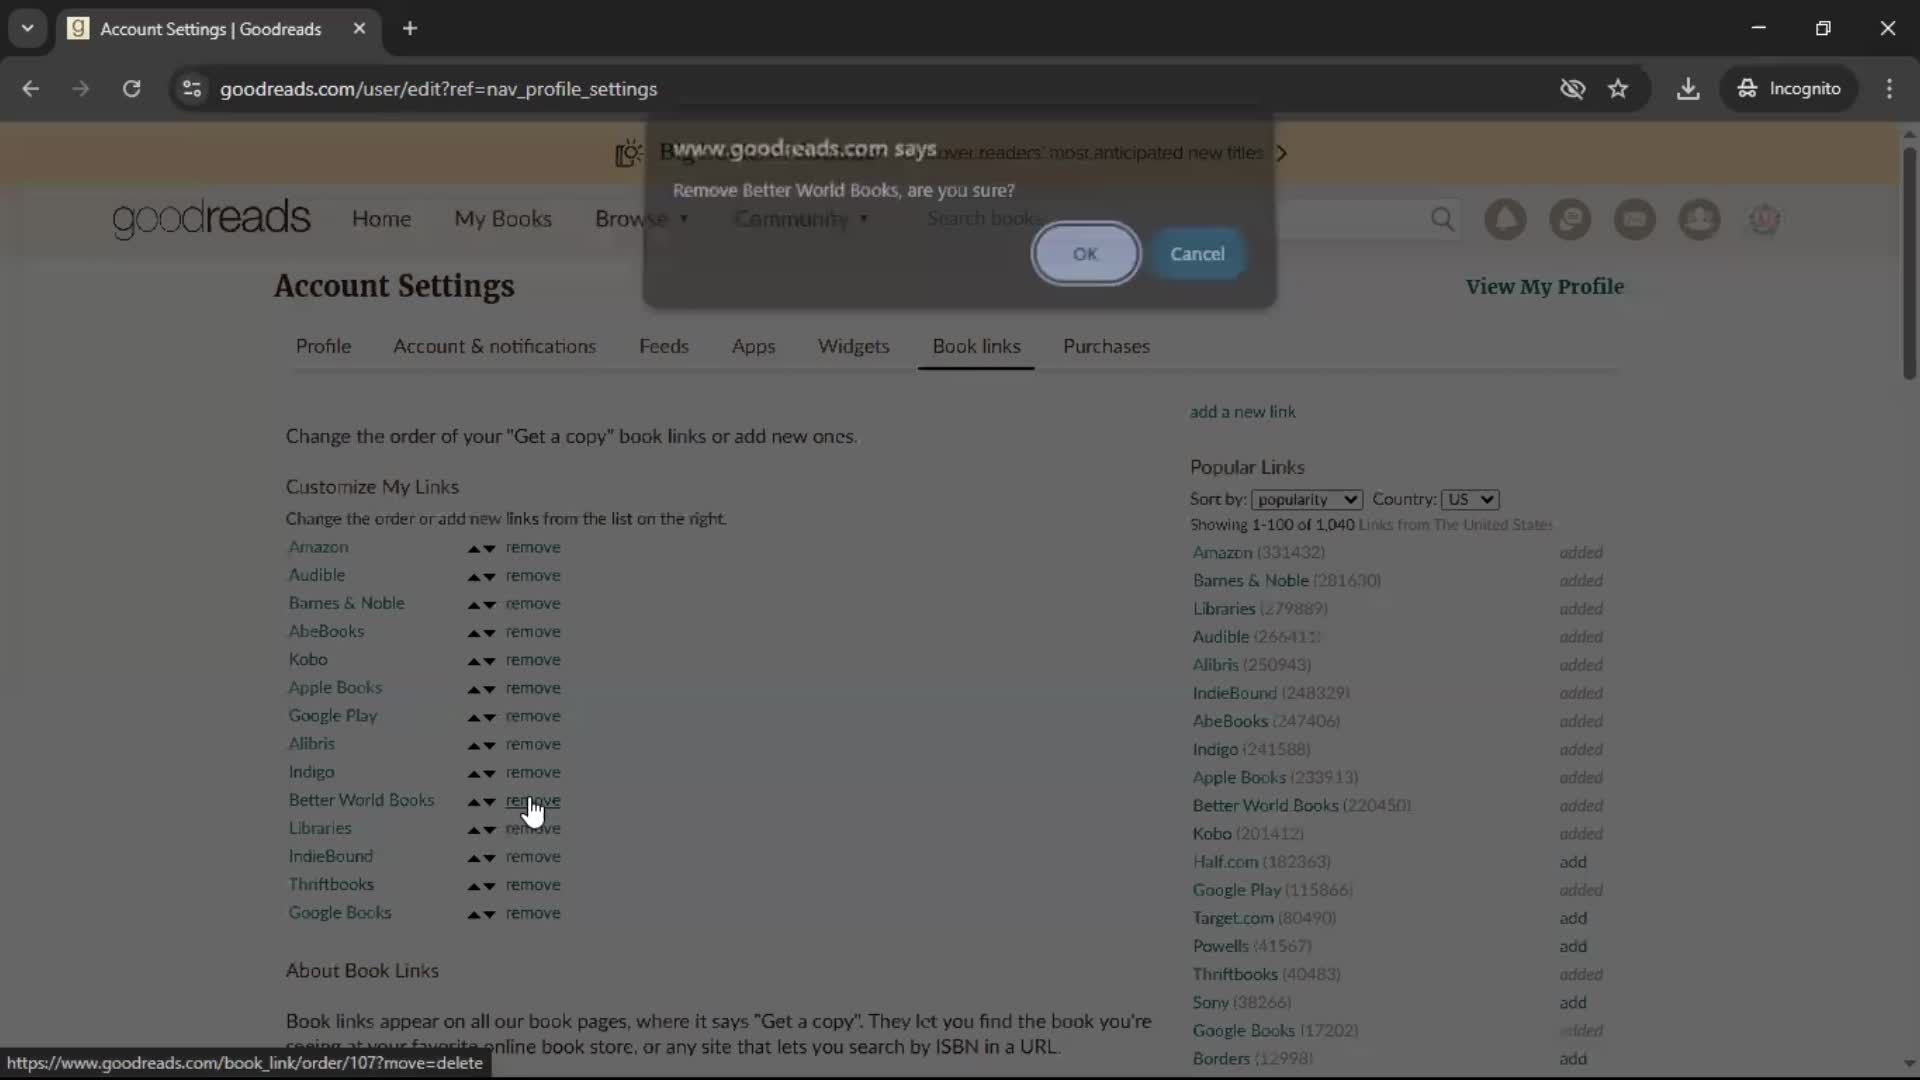Switch to the Profile settings tab
This screenshot has width=1920, height=1080.
323,346
